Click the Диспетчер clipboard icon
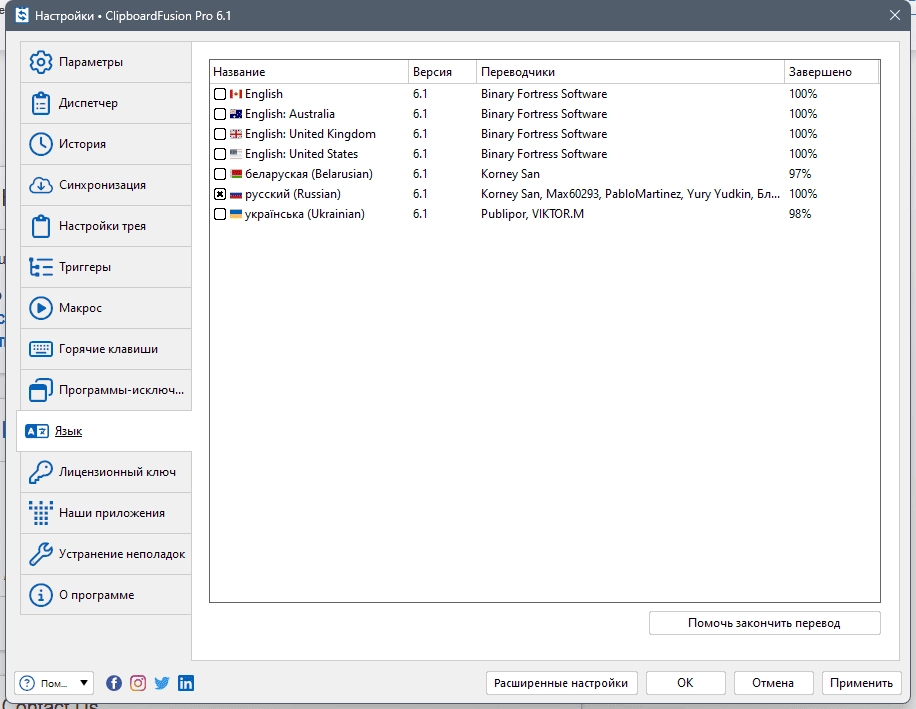The height and width of the screenshot is (709, 916). tap(40, 103)
